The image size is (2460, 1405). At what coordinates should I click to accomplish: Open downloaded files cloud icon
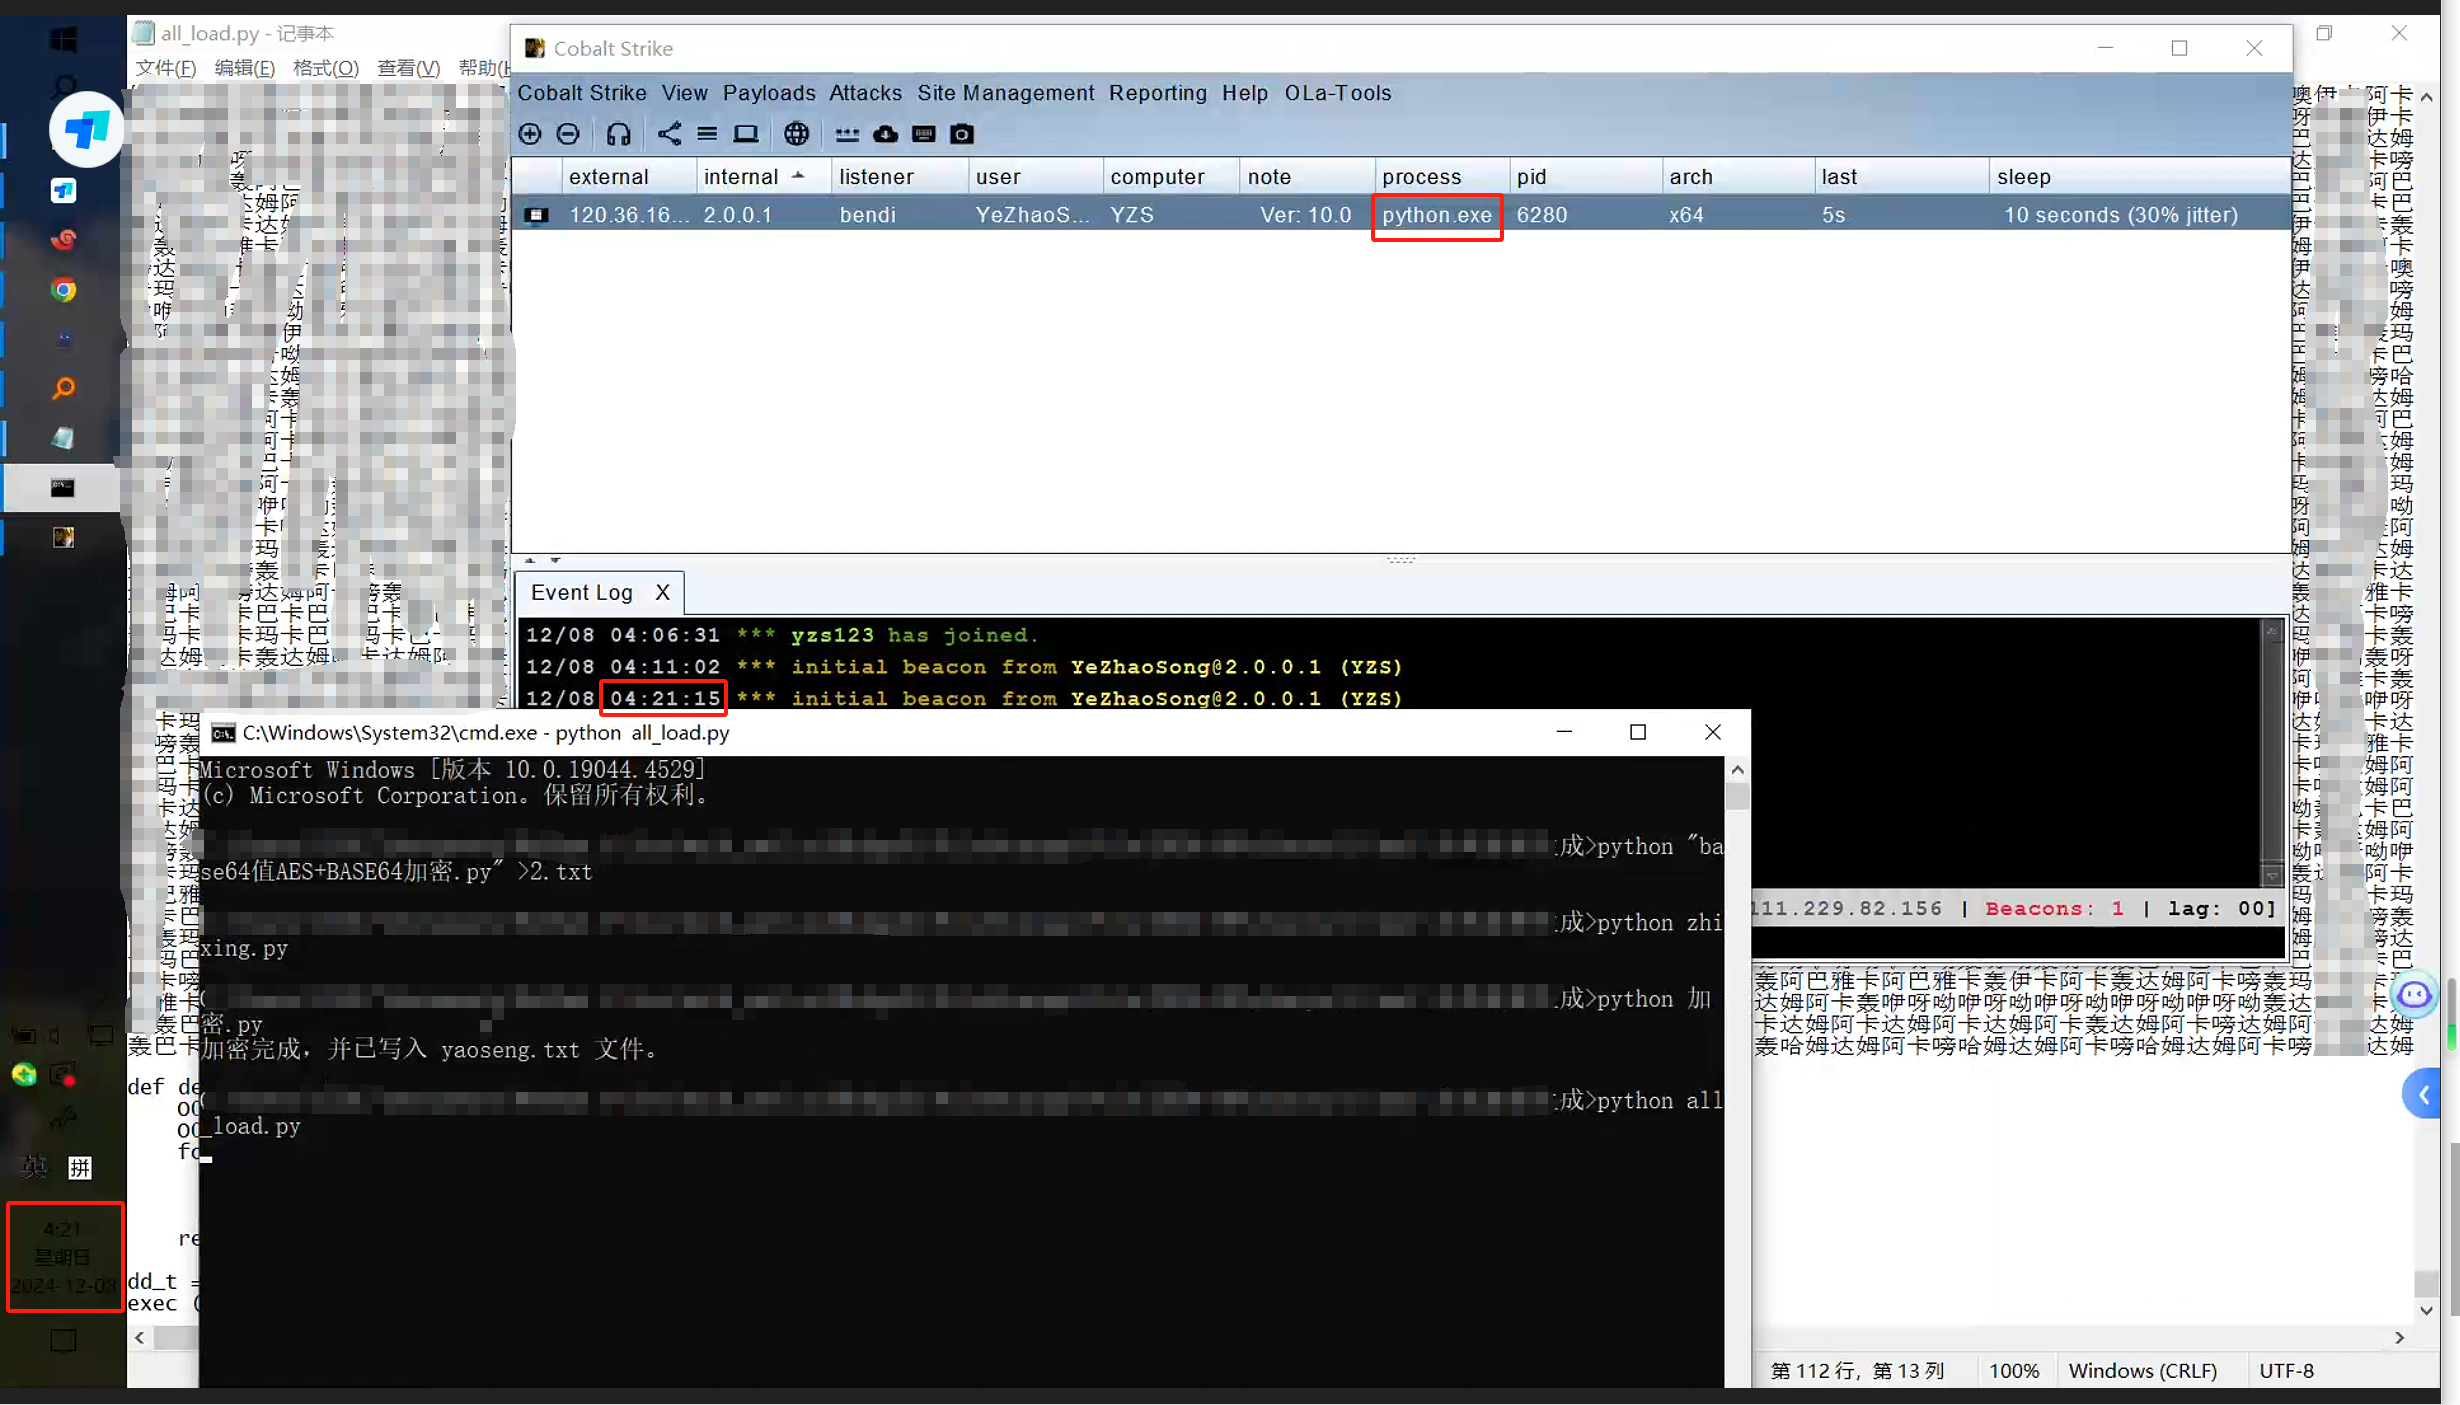[x=885, y=134]
